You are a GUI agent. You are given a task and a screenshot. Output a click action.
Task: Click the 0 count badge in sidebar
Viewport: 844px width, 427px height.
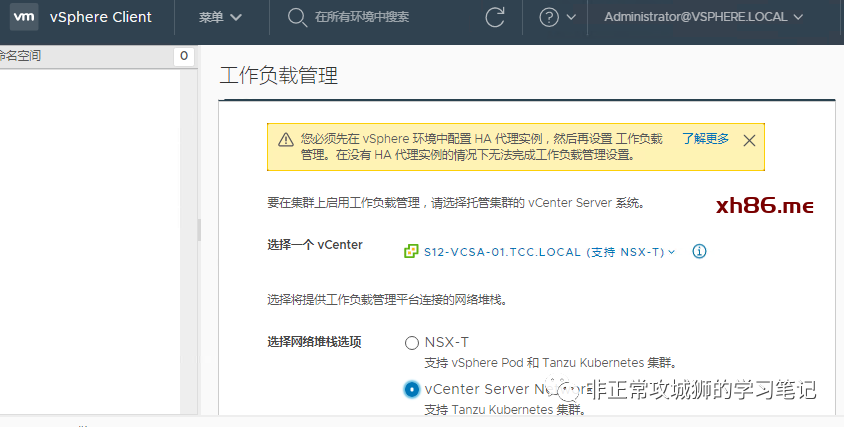pyautogui.click(x=183, y=57)
